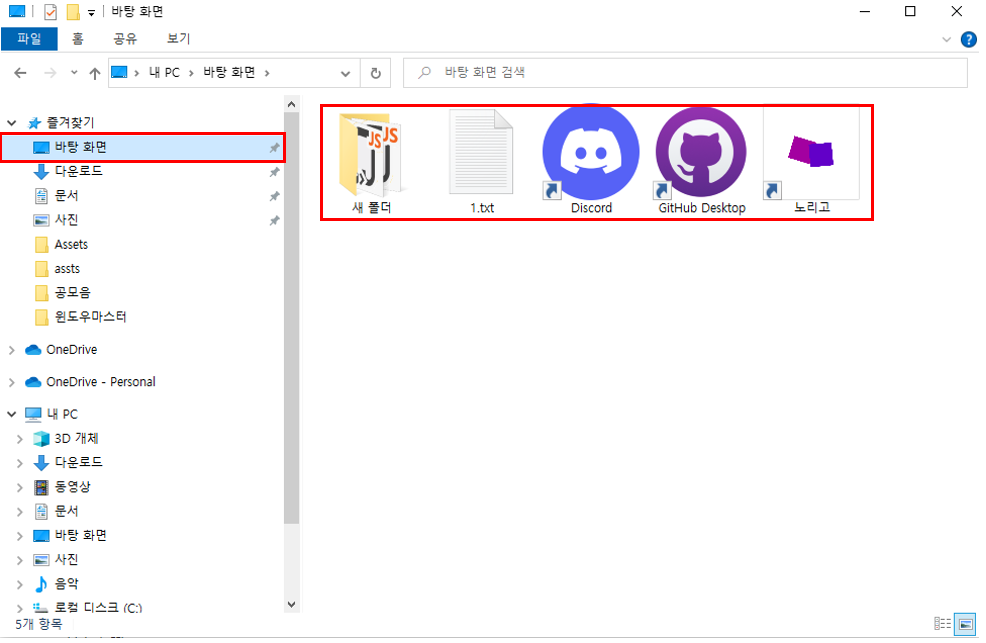Open the 공유 ribbon tab
The width and height of the screenshot is (986, 643).
[x=125, y=39]
